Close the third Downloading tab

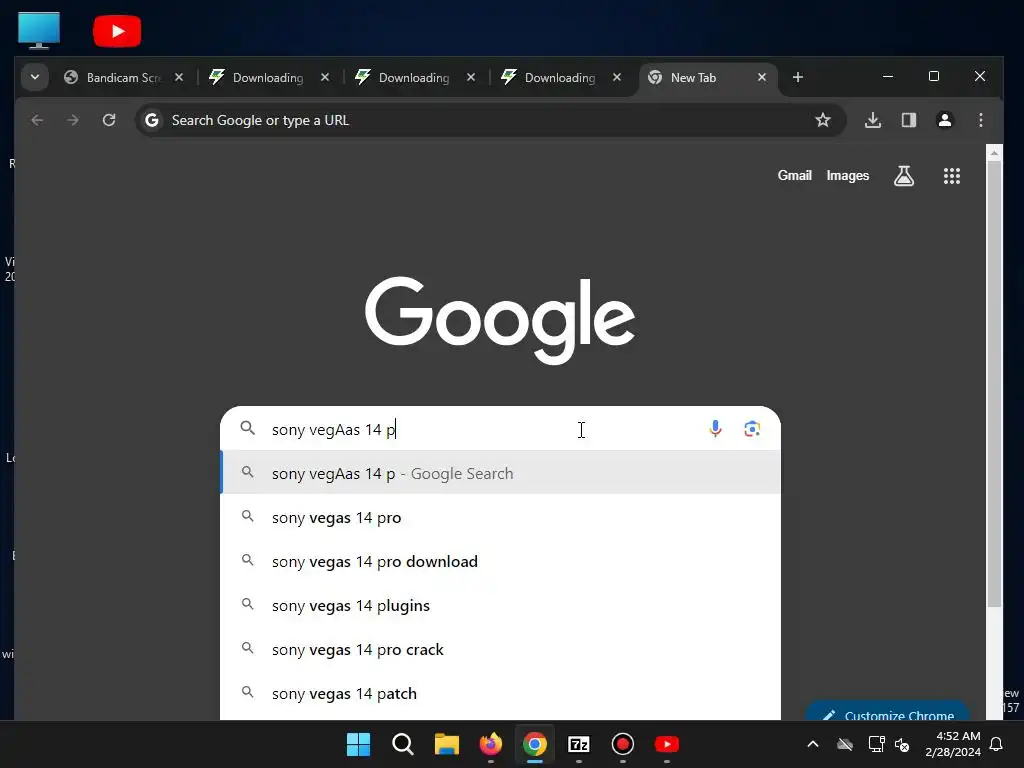[617, 77]
